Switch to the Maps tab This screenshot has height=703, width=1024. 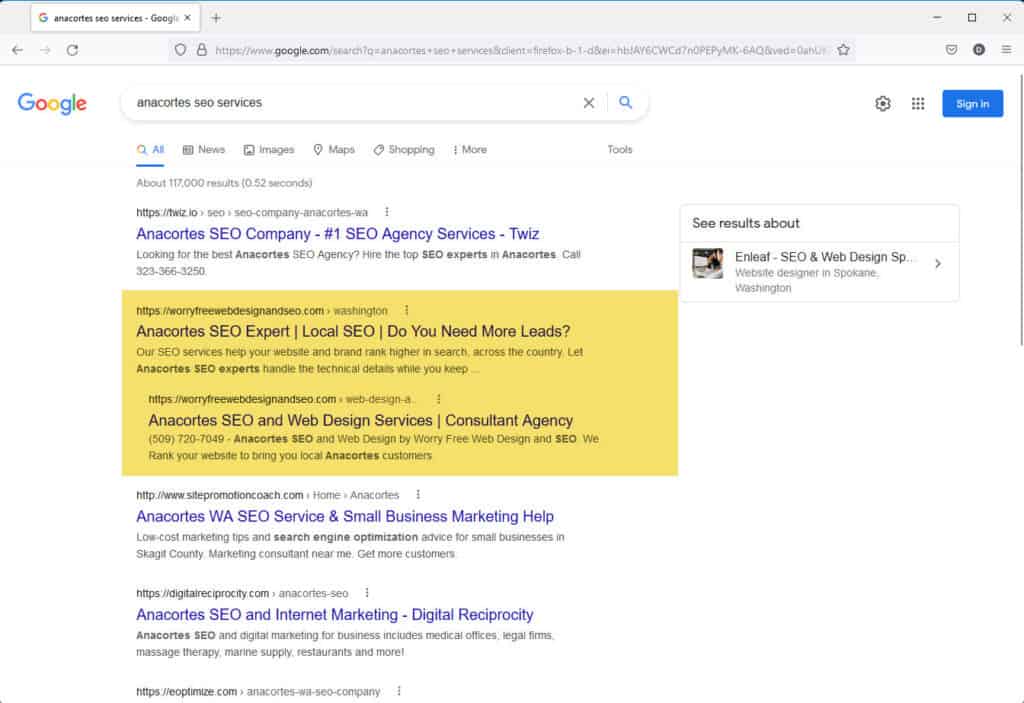click(x=334, y=150)
